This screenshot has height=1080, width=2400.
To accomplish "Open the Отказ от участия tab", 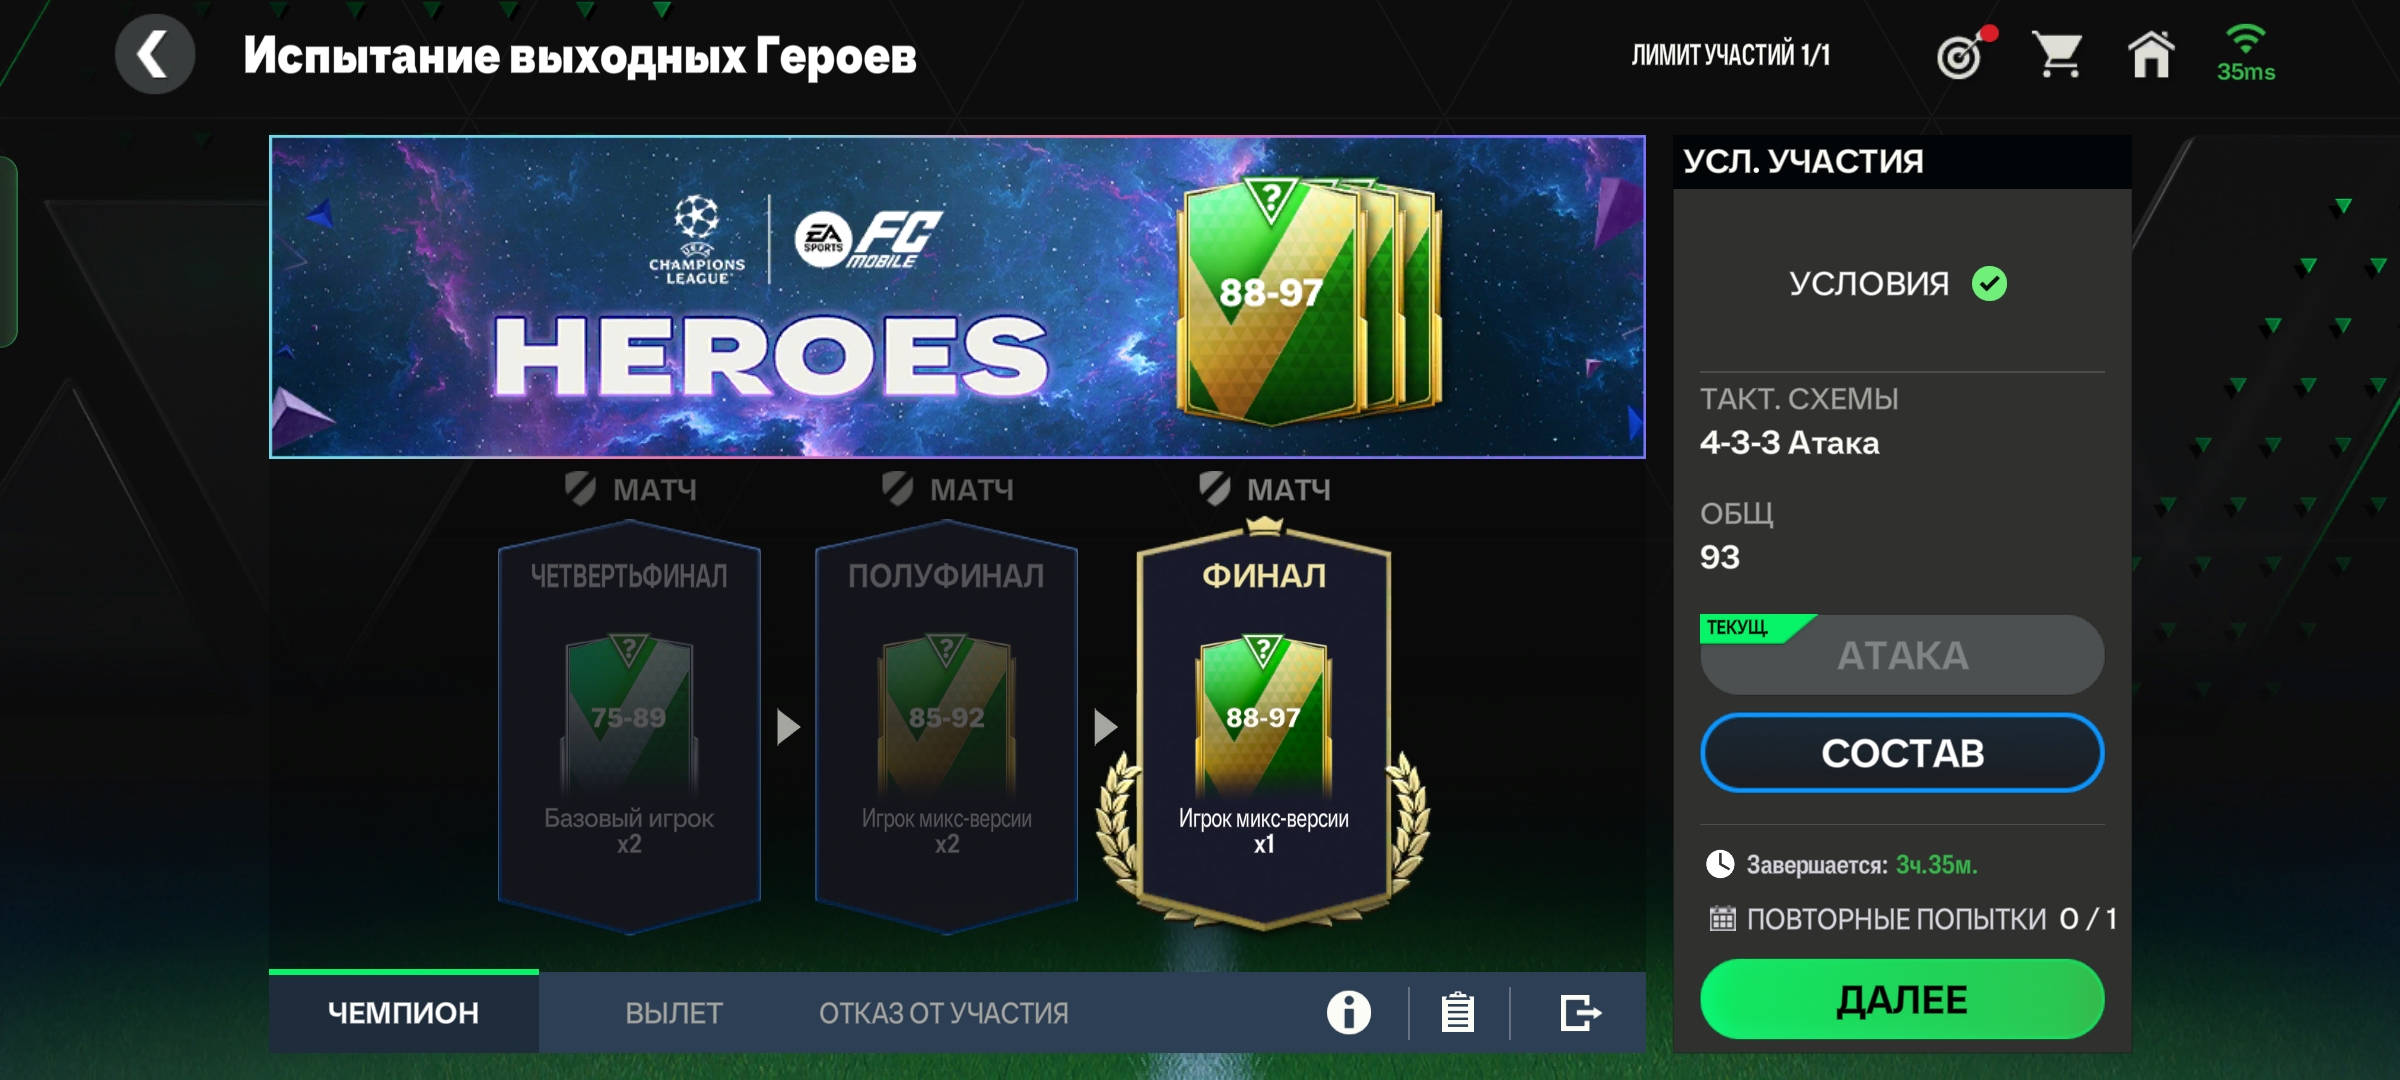I will (x=943, y=1012).
